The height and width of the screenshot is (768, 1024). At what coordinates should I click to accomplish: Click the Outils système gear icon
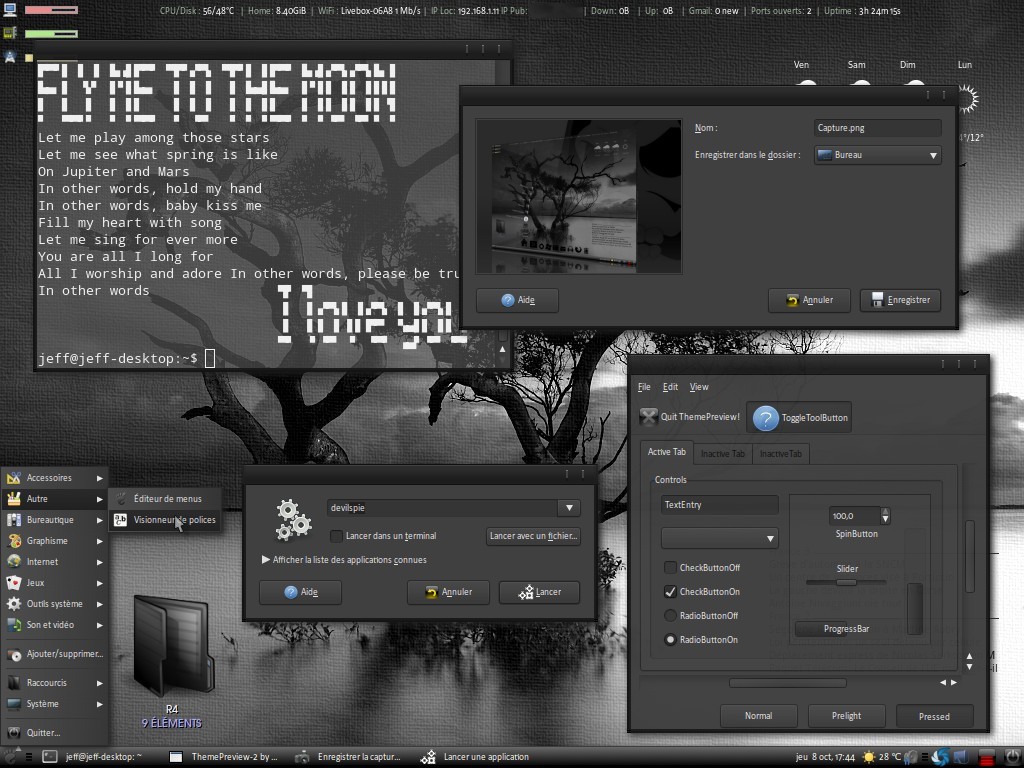pos(14,603)
